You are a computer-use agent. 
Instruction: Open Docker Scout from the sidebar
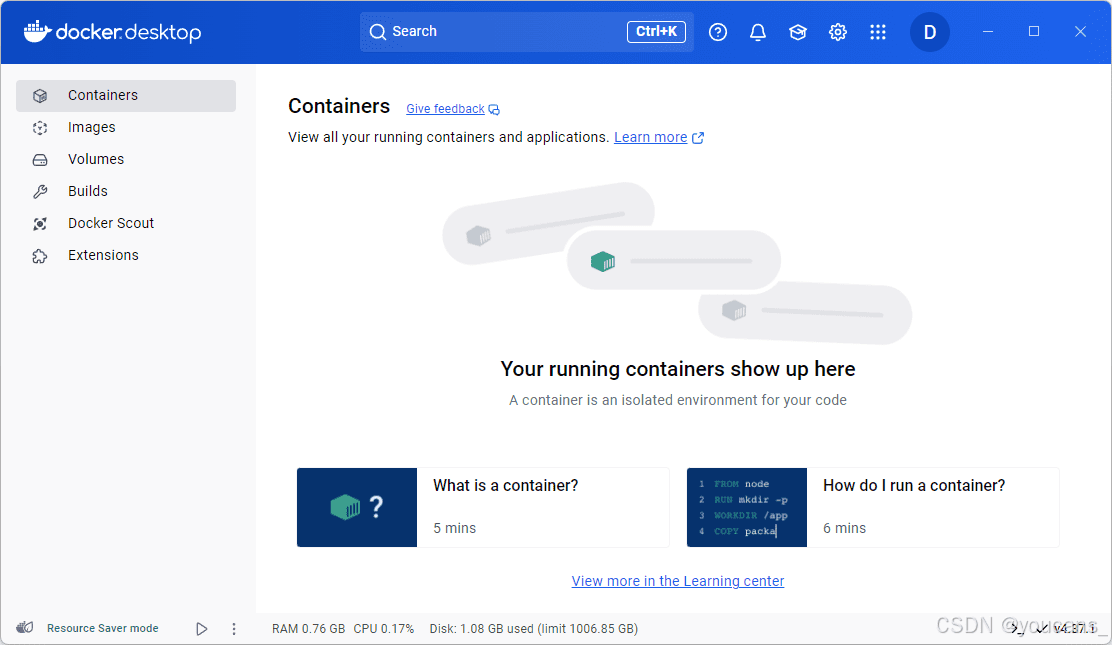126,223
